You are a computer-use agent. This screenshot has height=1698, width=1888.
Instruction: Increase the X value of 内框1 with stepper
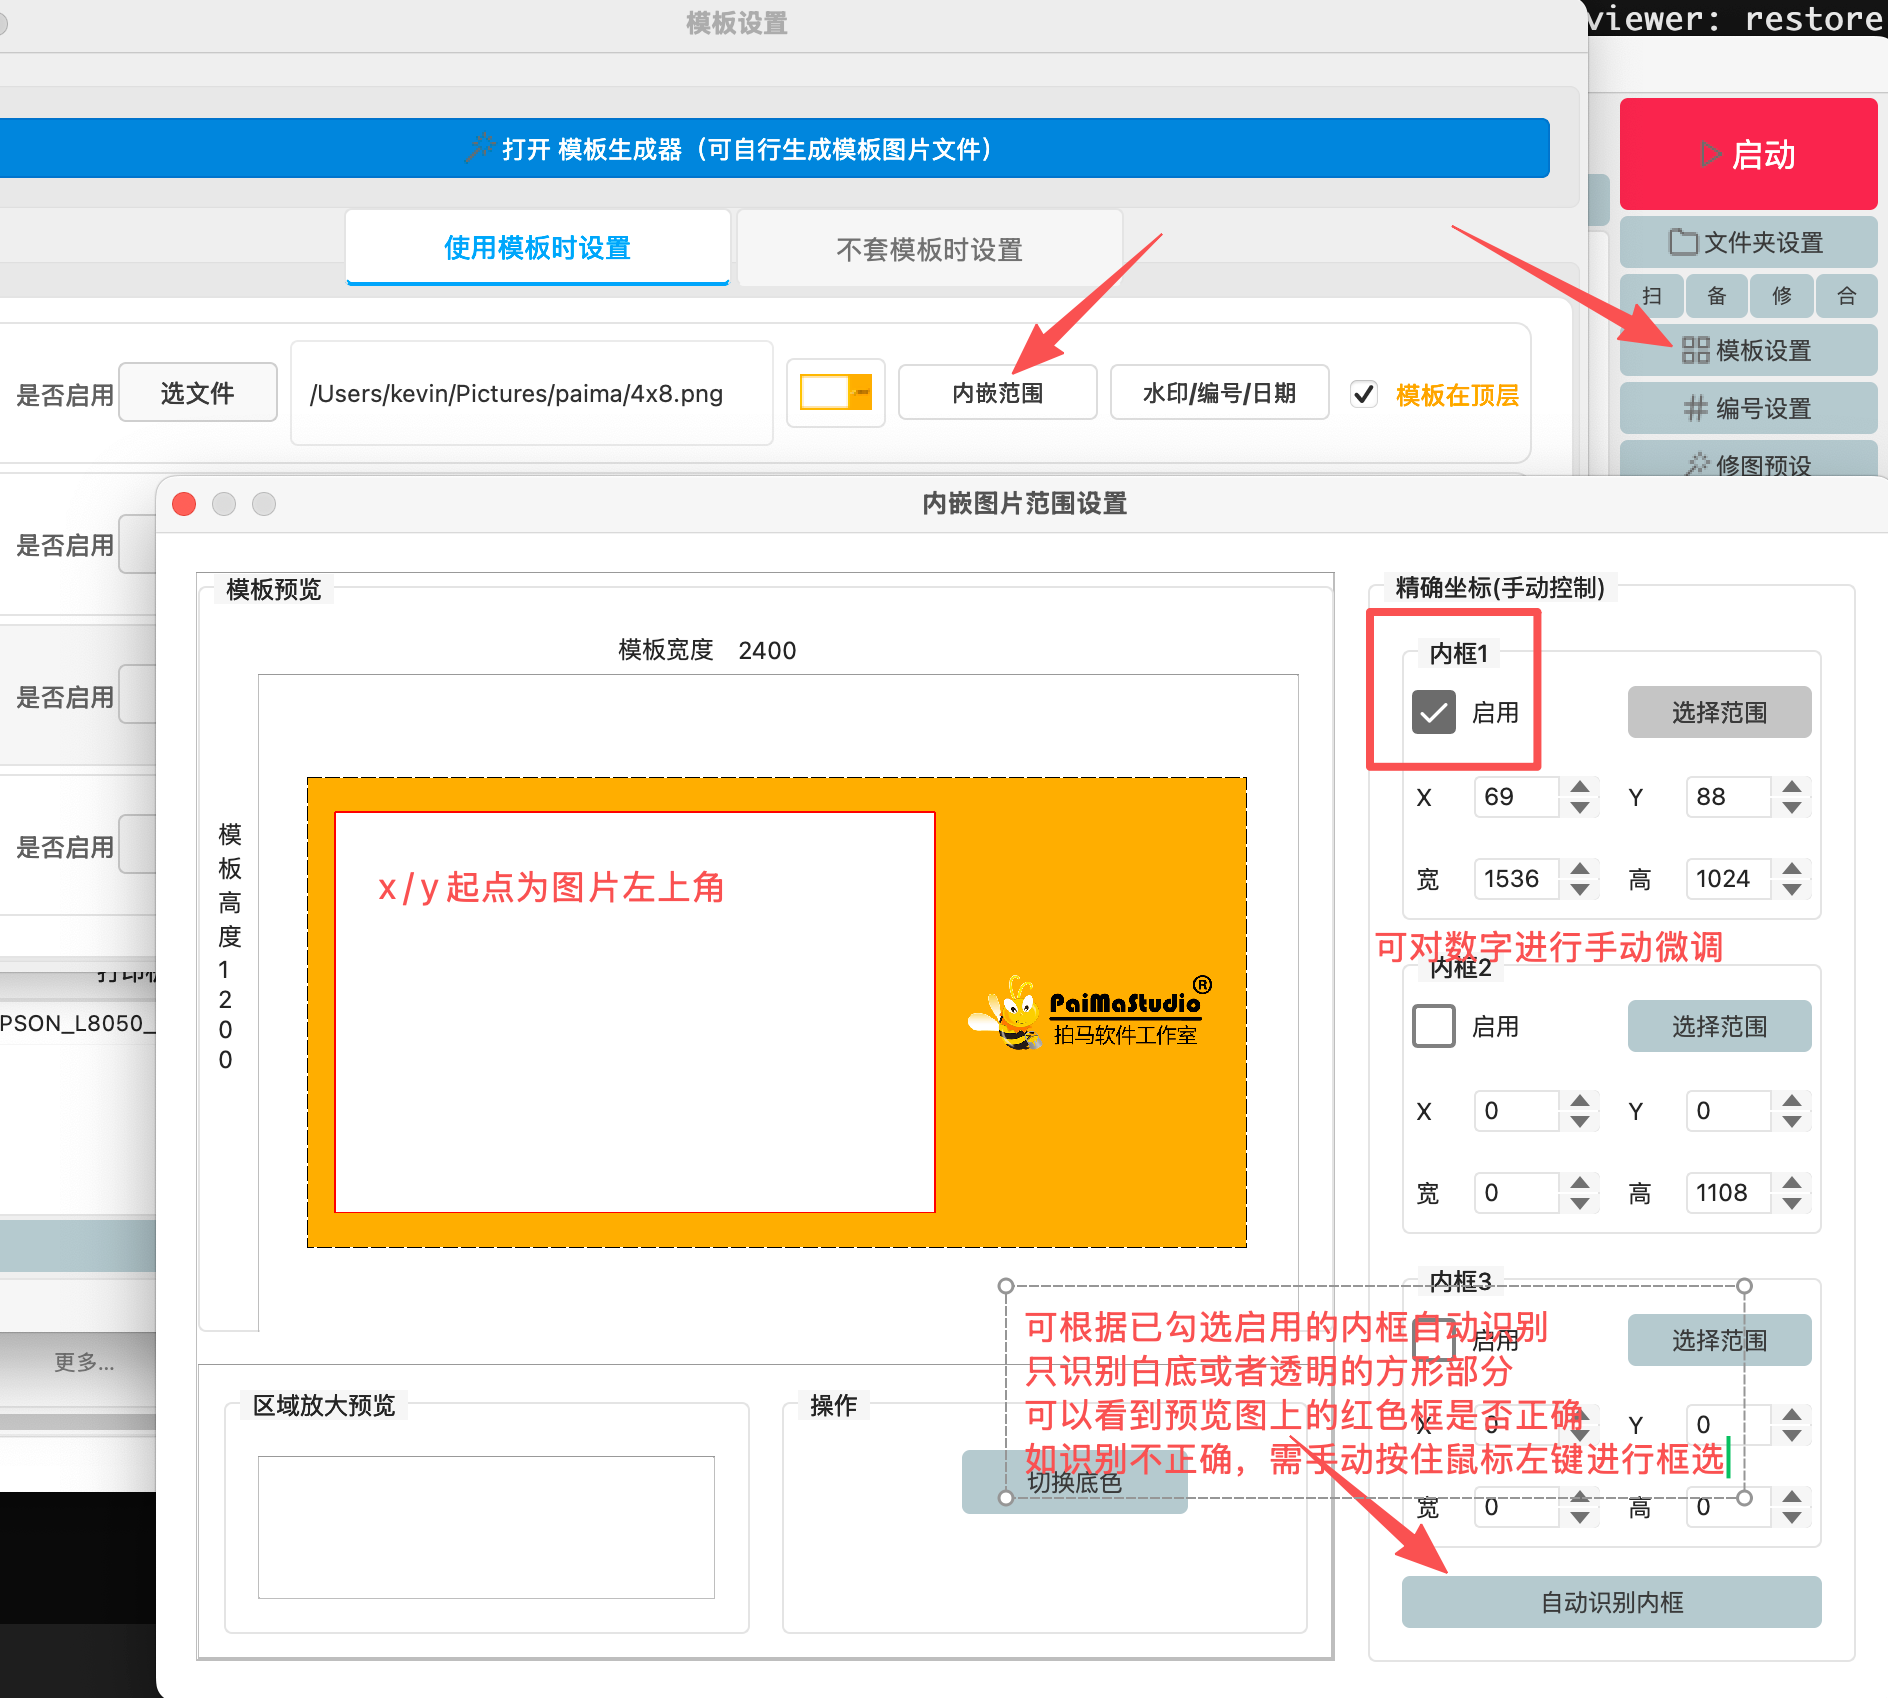click(1580, 789)
